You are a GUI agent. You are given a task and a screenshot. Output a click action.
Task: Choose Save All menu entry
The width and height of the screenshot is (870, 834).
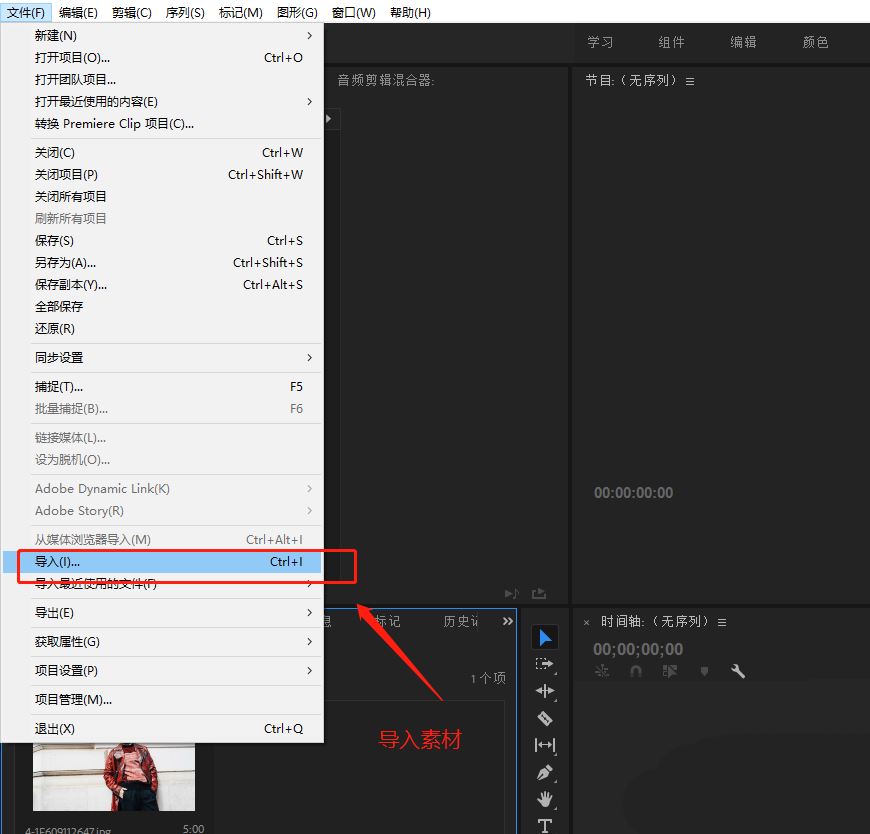click(162, 307)
